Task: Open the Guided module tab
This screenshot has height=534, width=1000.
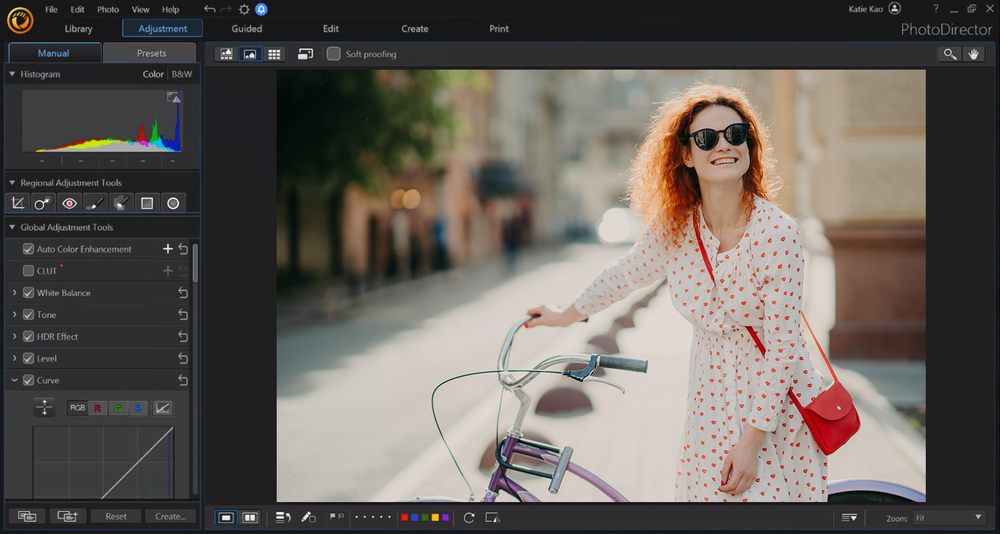Action: 247,29
